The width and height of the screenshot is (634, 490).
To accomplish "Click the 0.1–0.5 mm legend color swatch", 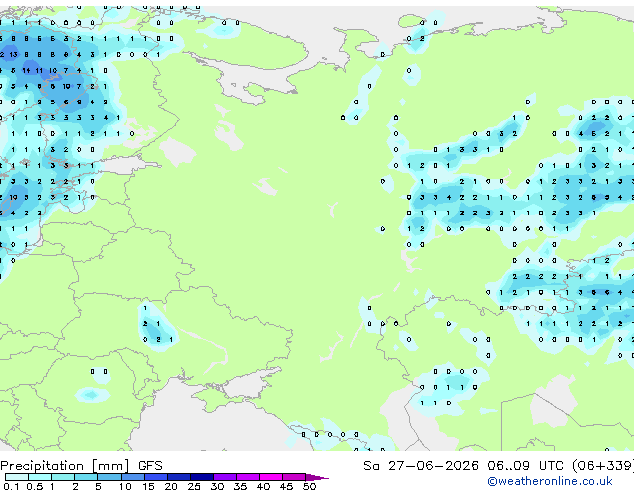I will (x=17, y=477).
